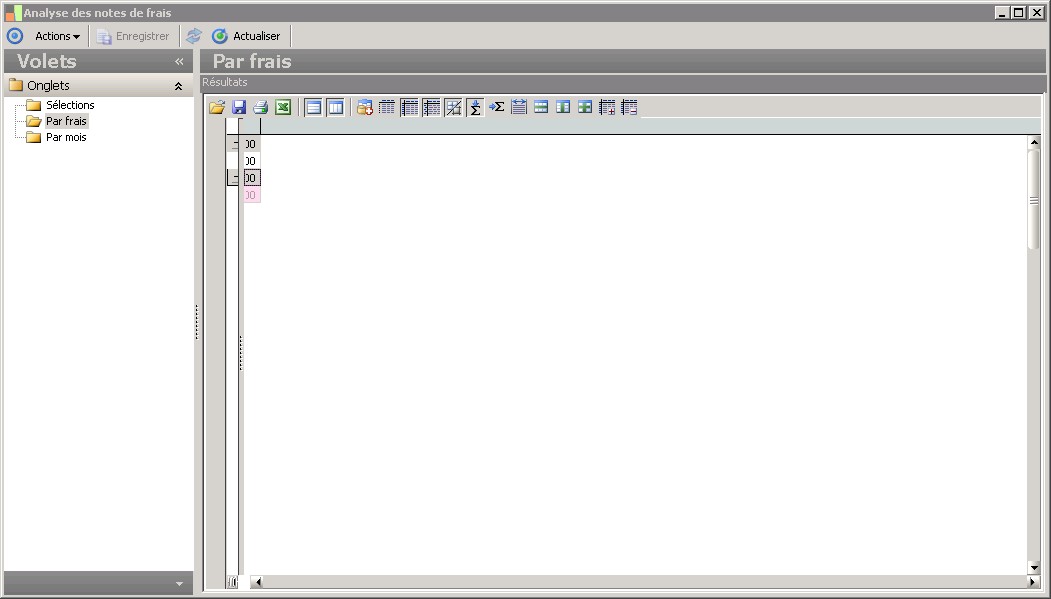Screen dimensions: 1051x599
Task: Click the blue circle icon beside Actions
Action: [15, 36]
